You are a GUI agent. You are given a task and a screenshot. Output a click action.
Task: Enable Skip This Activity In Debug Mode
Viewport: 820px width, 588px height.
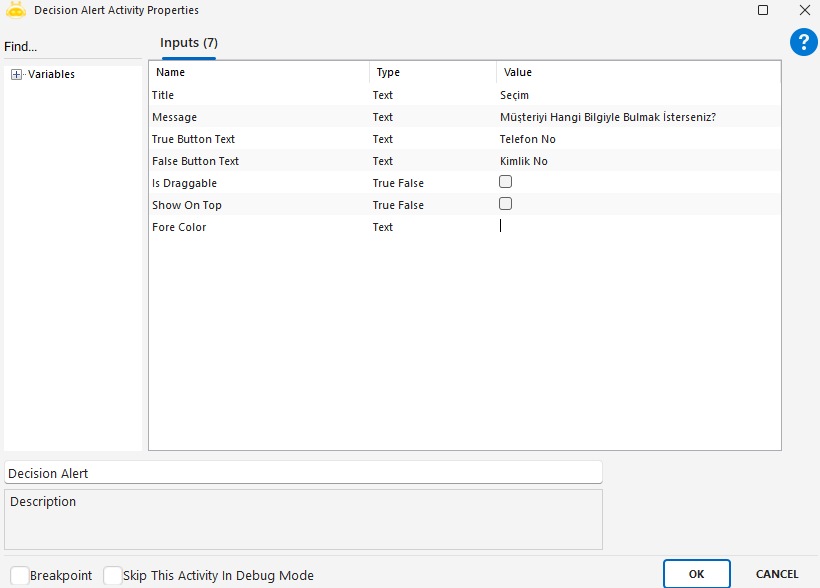[113, 575]
